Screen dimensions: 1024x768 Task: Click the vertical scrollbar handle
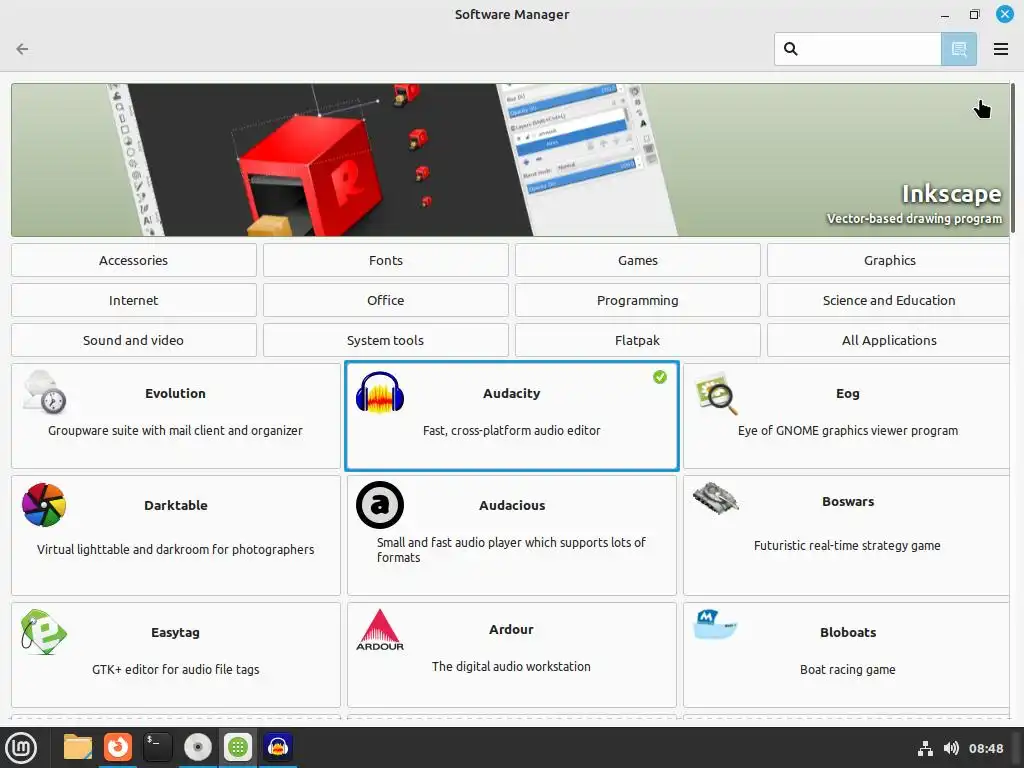pos(1013,157)
